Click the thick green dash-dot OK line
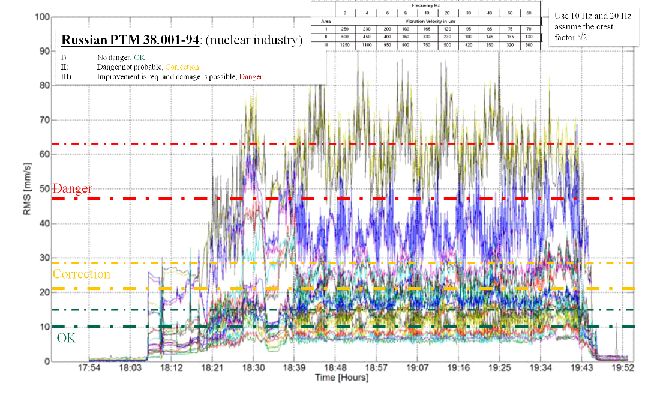Screen dimensions: 654x405 click(x=400, y=326)
